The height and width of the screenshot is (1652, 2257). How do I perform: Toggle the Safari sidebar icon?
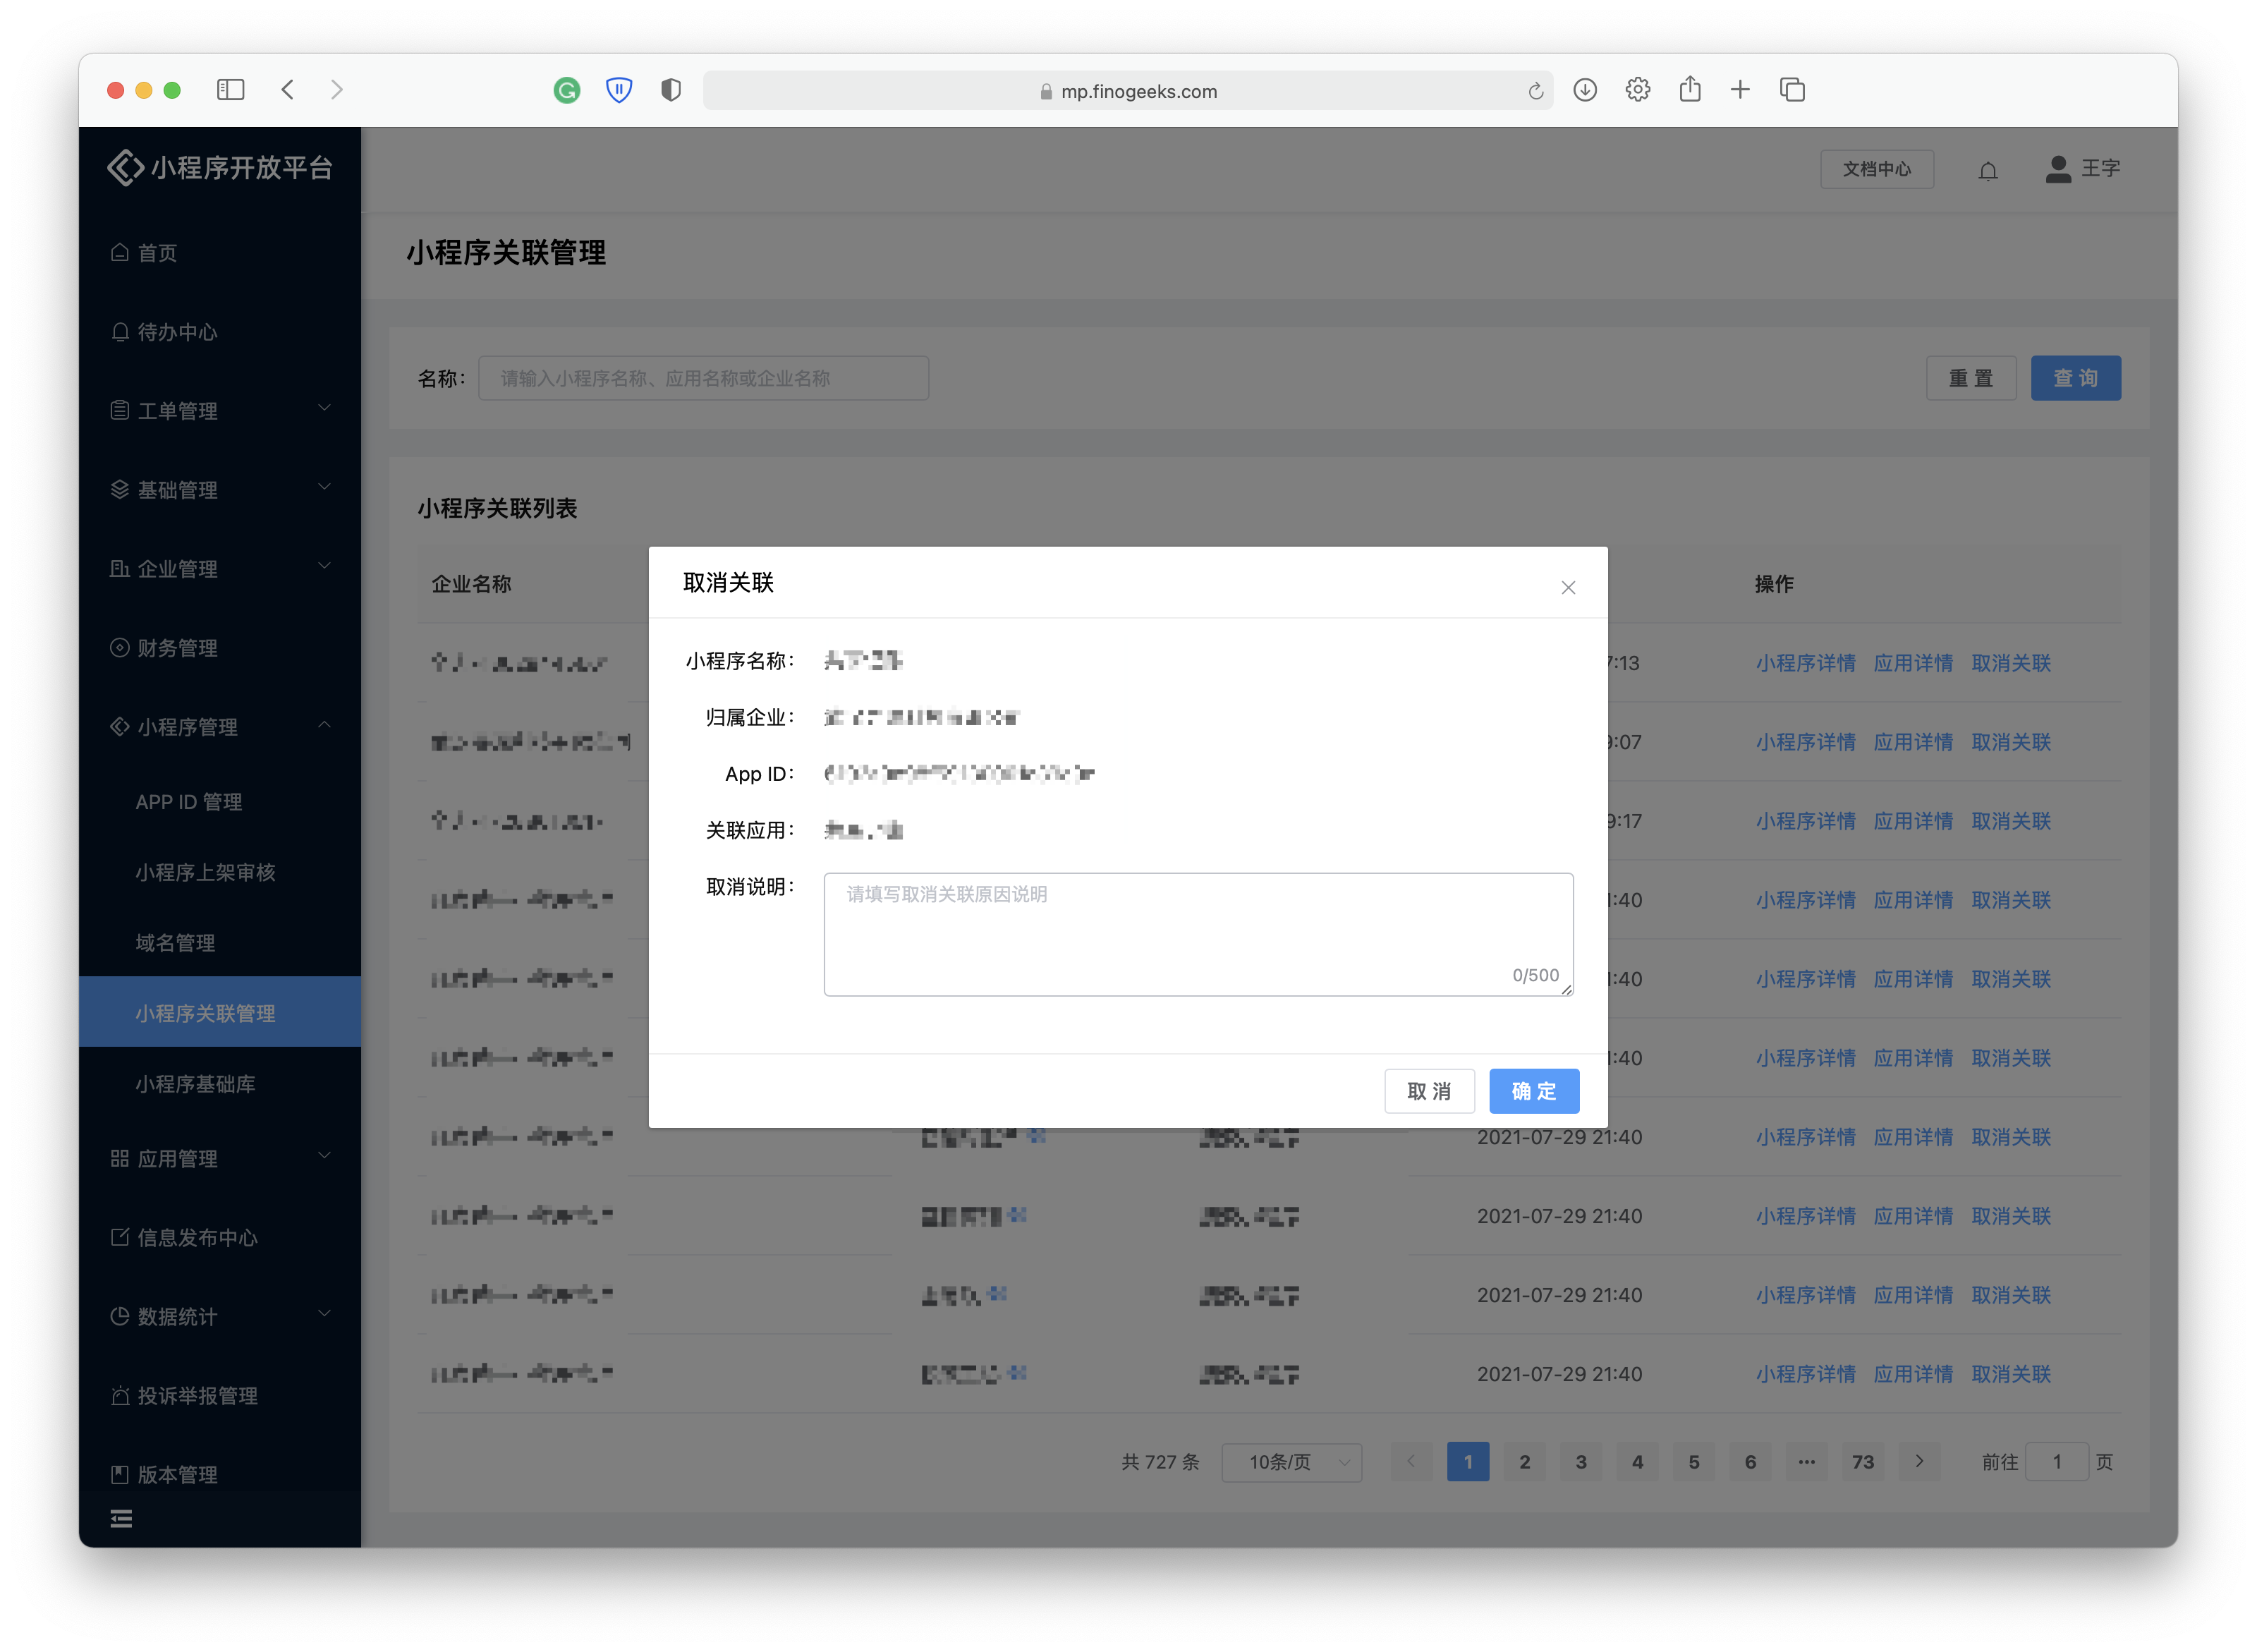coord(231,90)
